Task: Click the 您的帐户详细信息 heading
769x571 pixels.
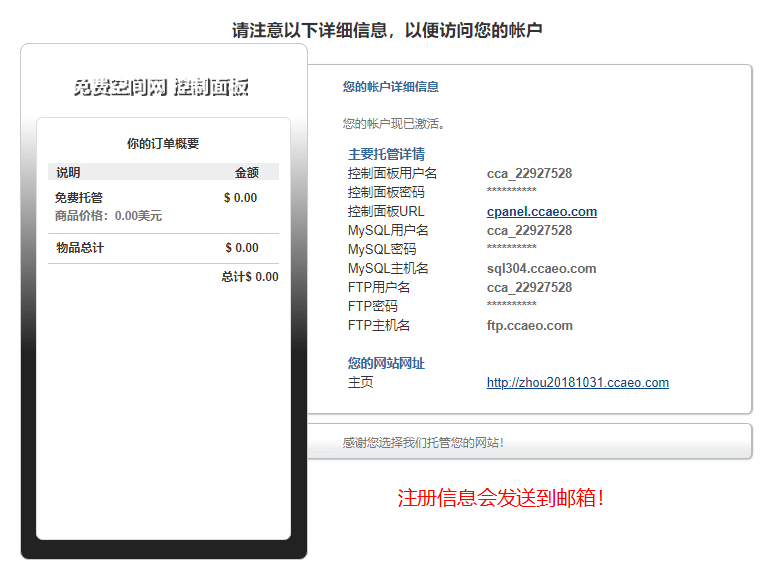Action: 390,88
